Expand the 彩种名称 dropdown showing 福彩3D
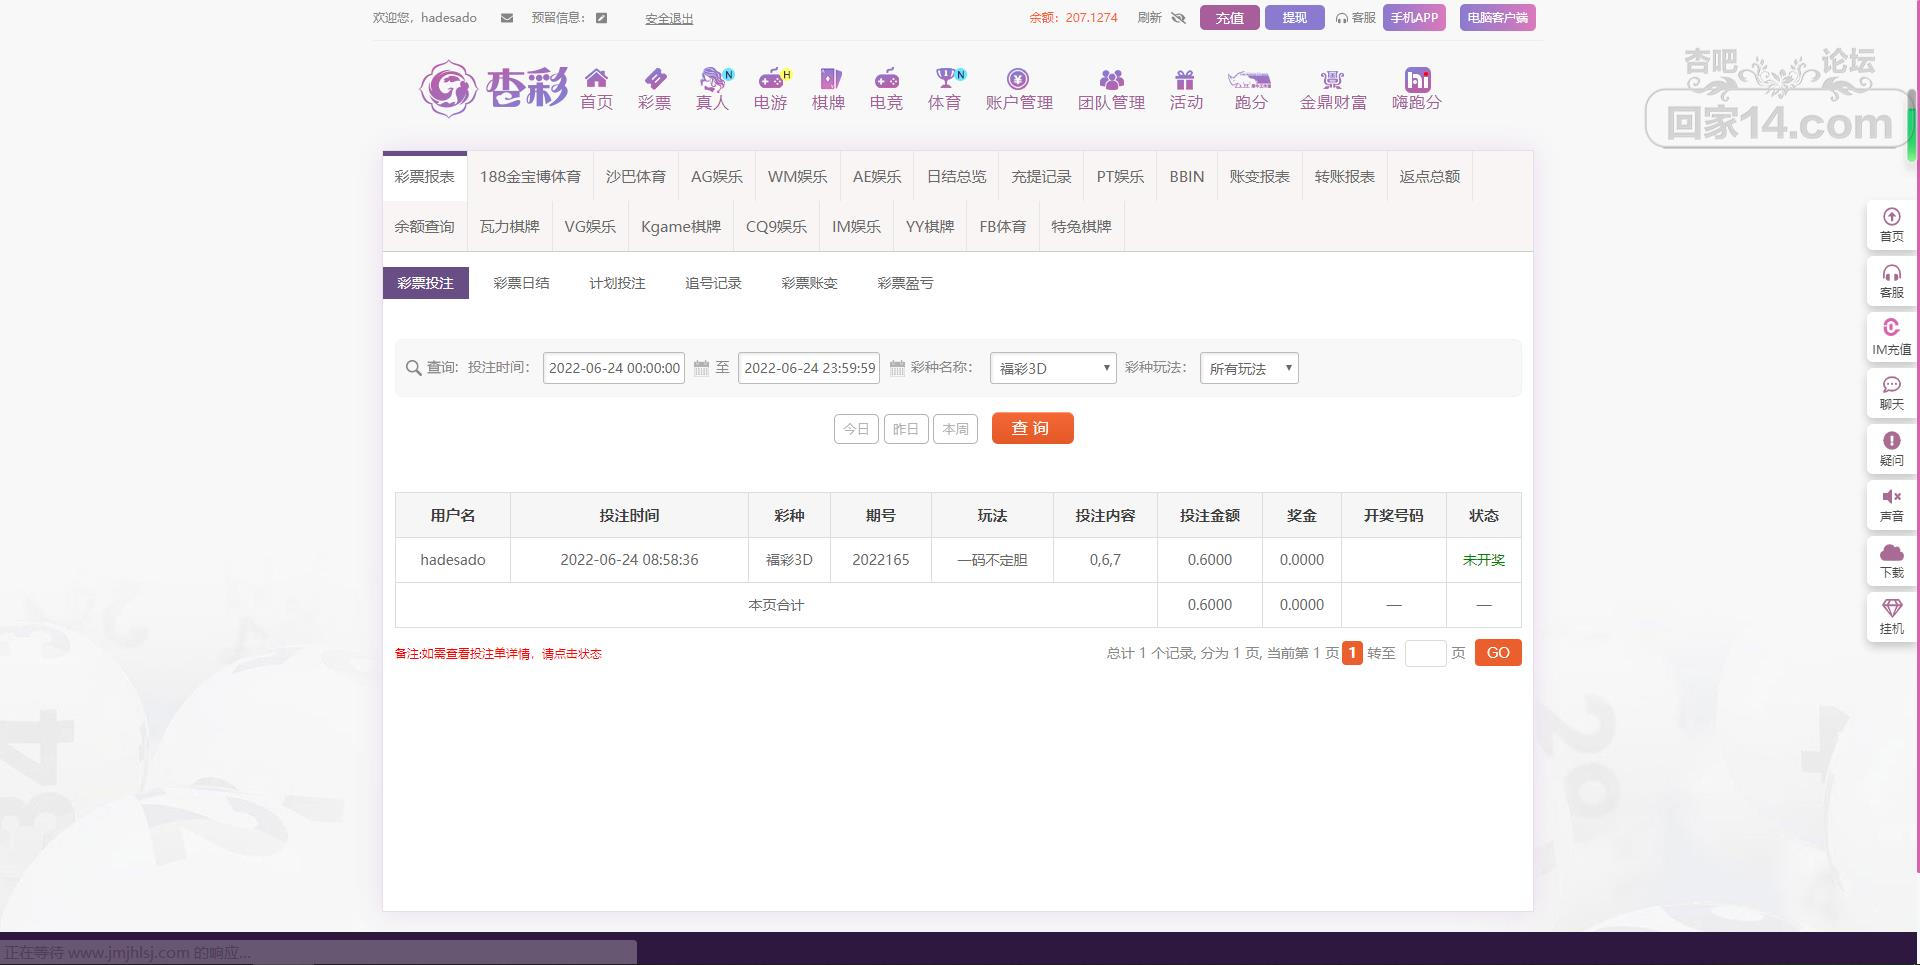 (x=1053, y=368)
